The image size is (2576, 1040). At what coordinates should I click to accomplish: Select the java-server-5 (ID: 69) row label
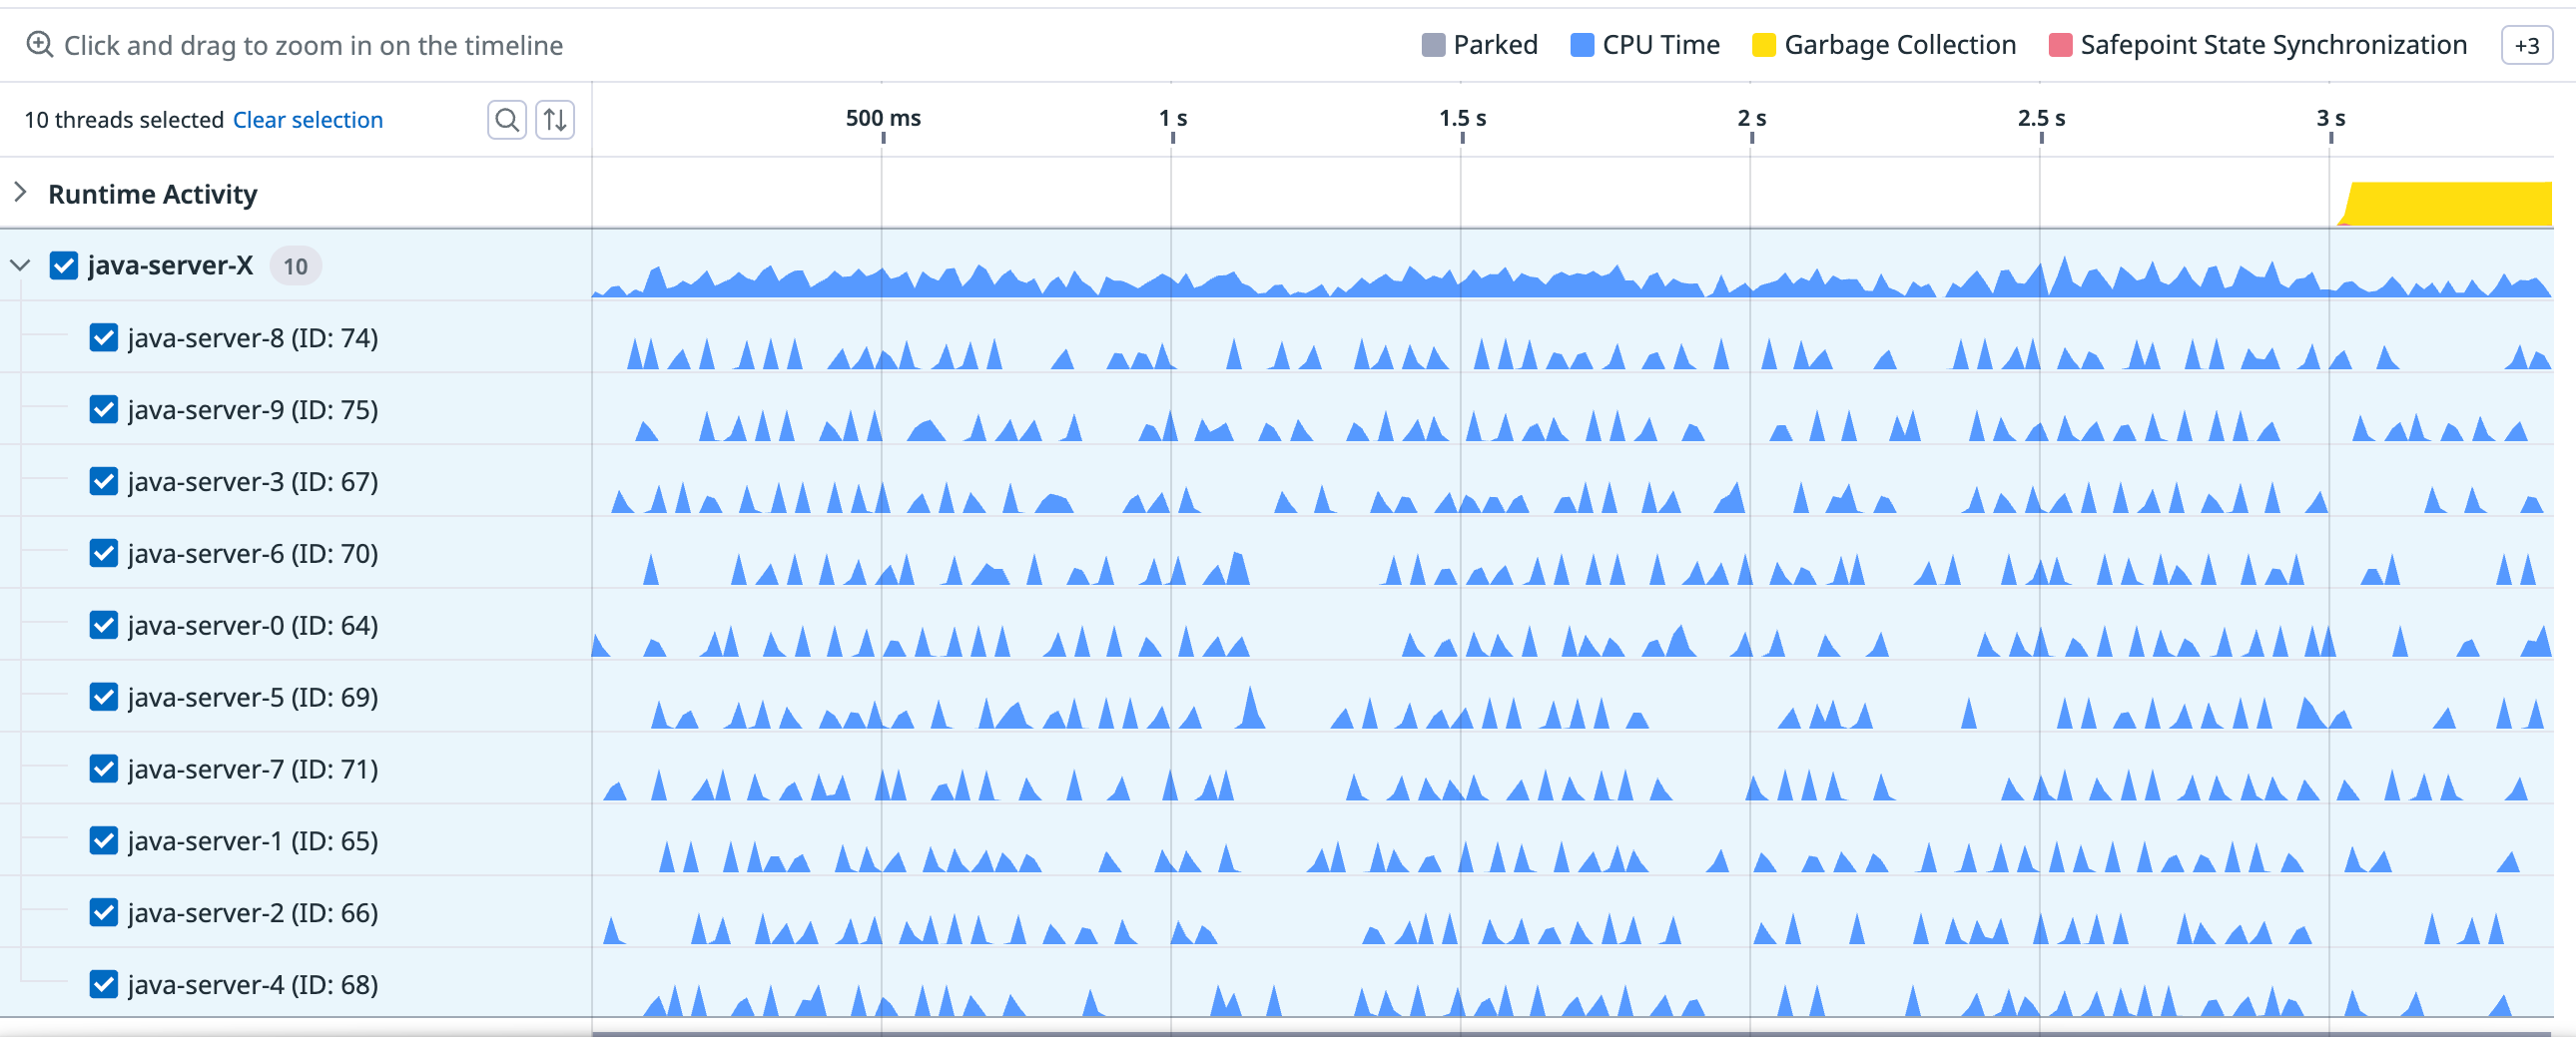252,697
